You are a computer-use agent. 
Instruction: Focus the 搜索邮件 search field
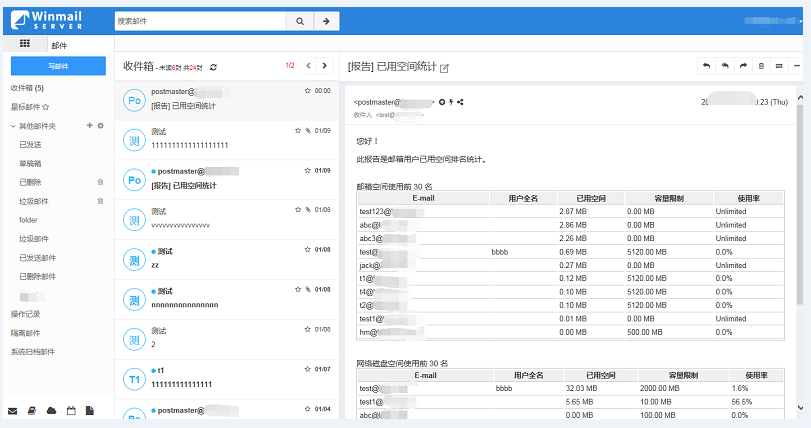click(x=200, y=21)
